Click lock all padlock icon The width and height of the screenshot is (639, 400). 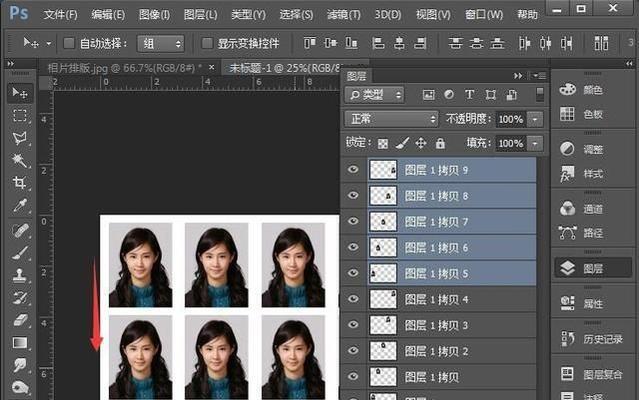[440, 143]
